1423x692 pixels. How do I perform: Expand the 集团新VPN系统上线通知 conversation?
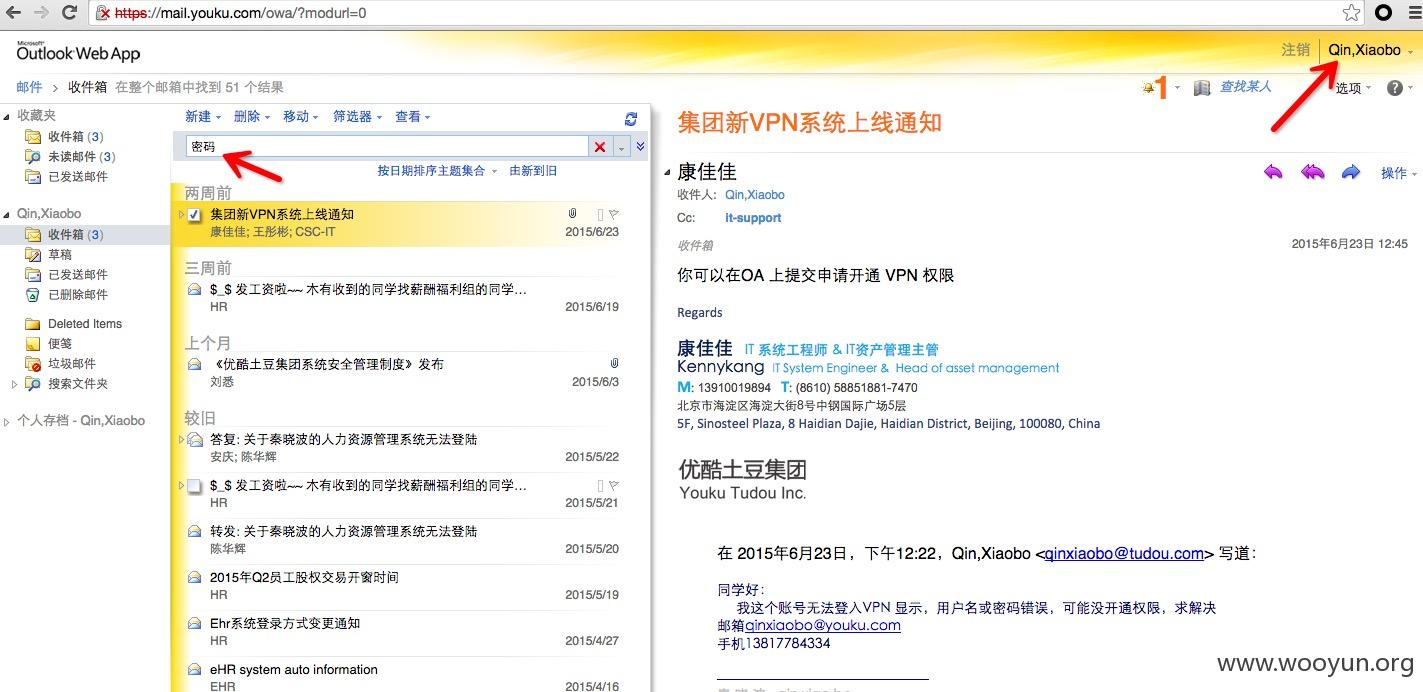pos(181,215)
